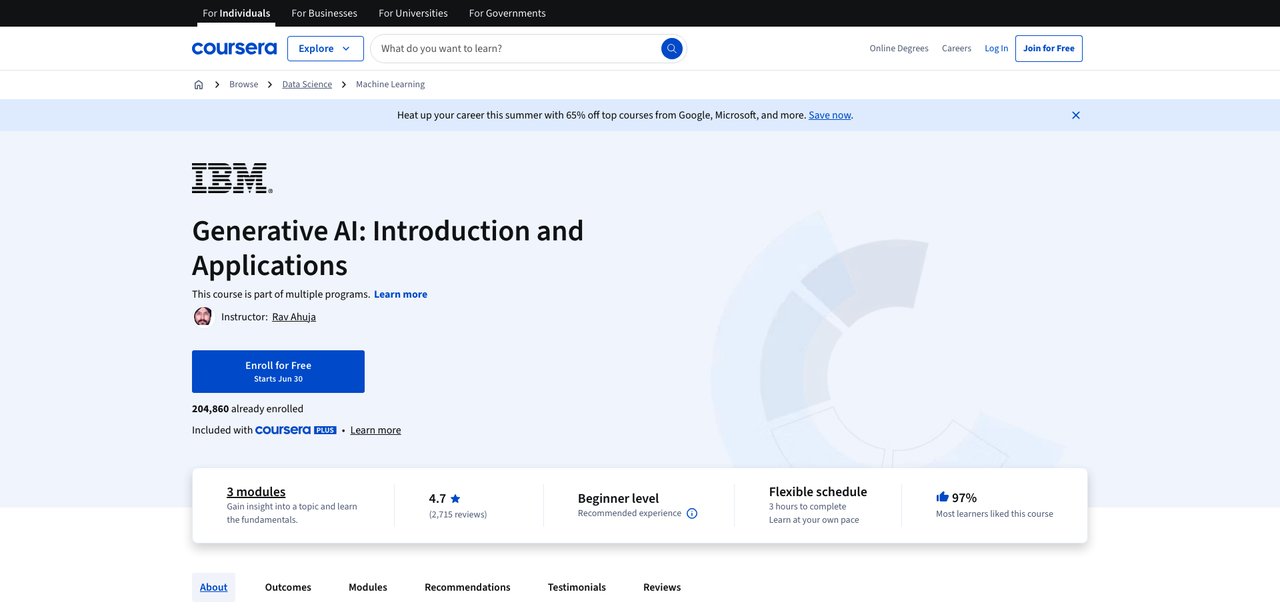Click the '(2,715 reviews)' text
Viewport: 1280px width, 610px height.
[x=458, y=514]
